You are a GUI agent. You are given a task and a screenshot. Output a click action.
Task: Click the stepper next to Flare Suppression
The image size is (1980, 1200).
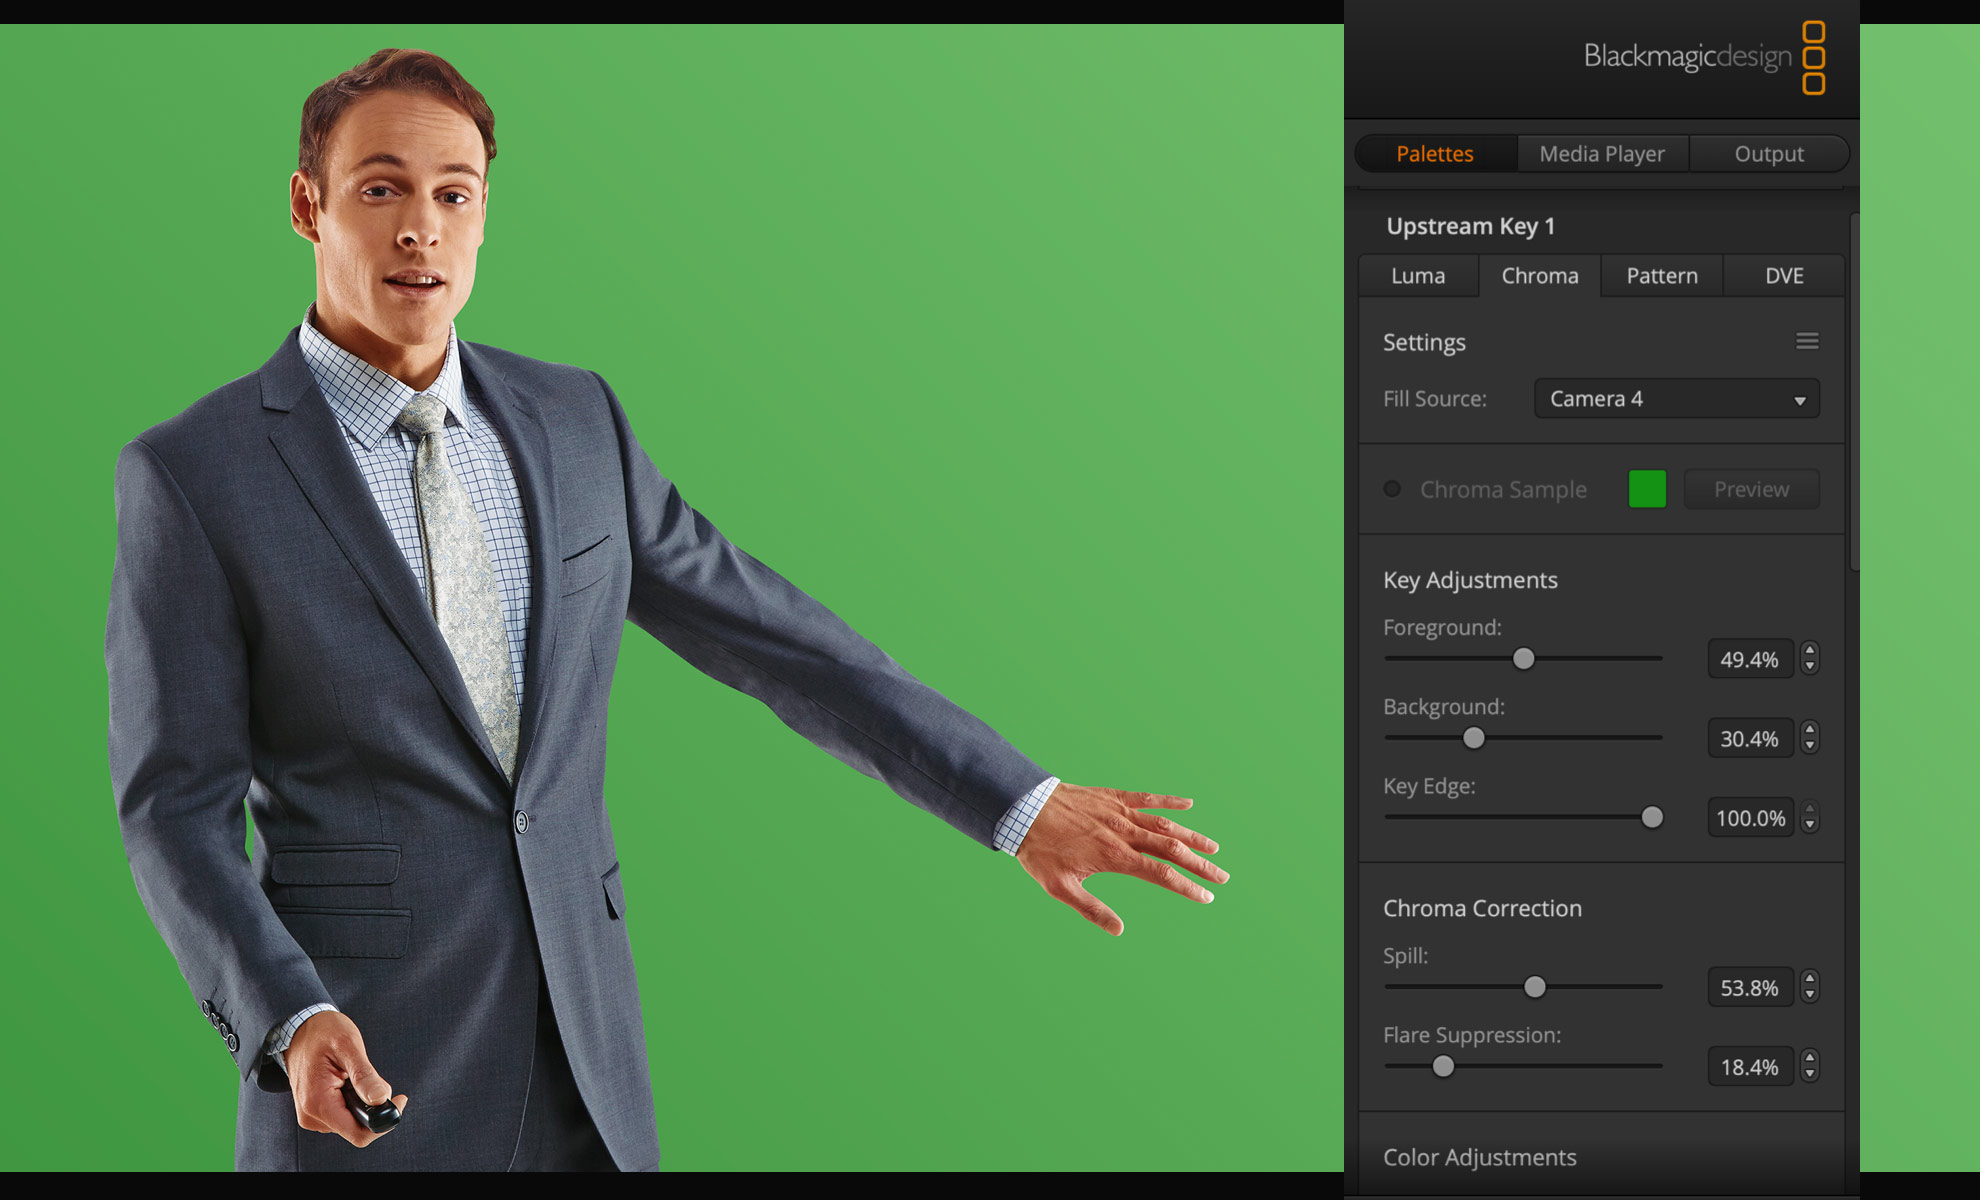pyautogui.click(x=1810, y=1067)
